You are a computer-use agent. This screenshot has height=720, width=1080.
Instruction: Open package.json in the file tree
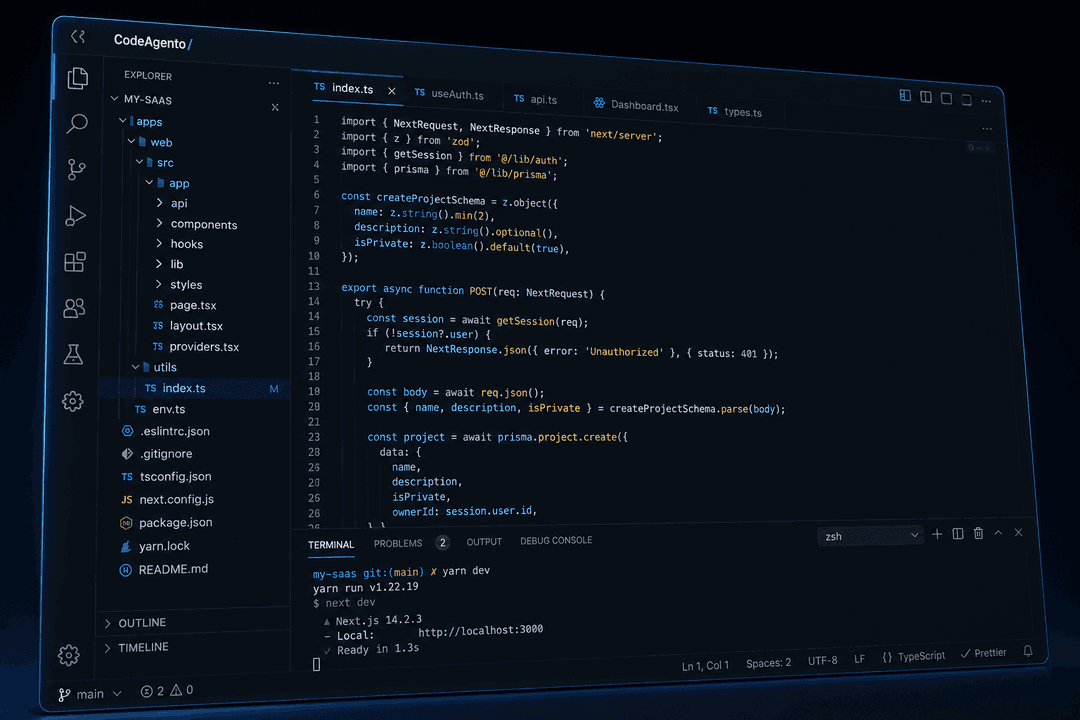(175, 523)
